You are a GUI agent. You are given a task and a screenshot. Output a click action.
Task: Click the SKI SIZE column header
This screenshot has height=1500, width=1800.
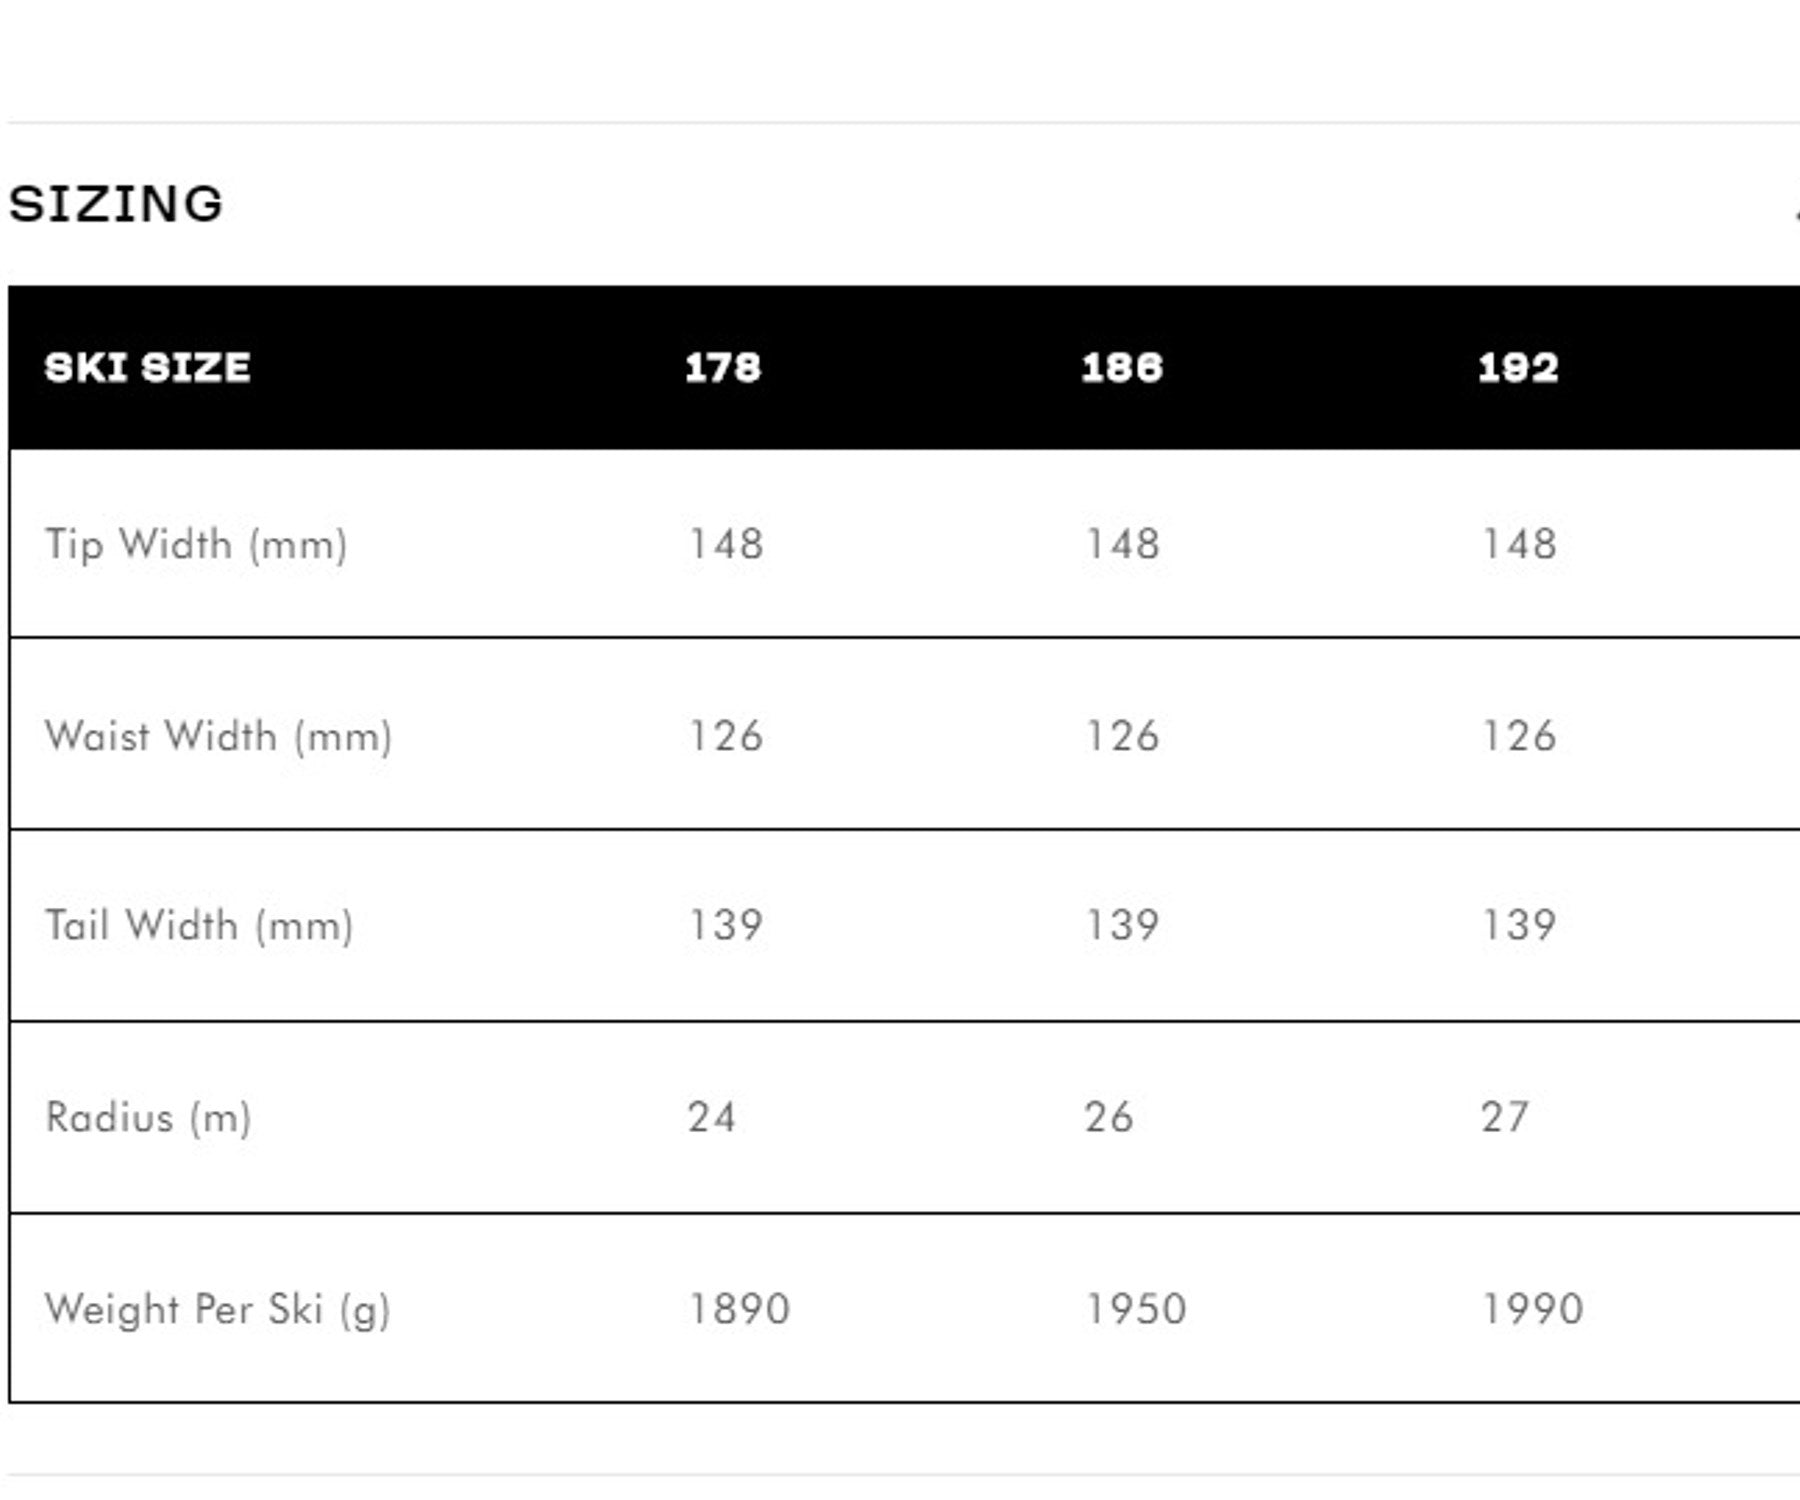pos(147,368)
